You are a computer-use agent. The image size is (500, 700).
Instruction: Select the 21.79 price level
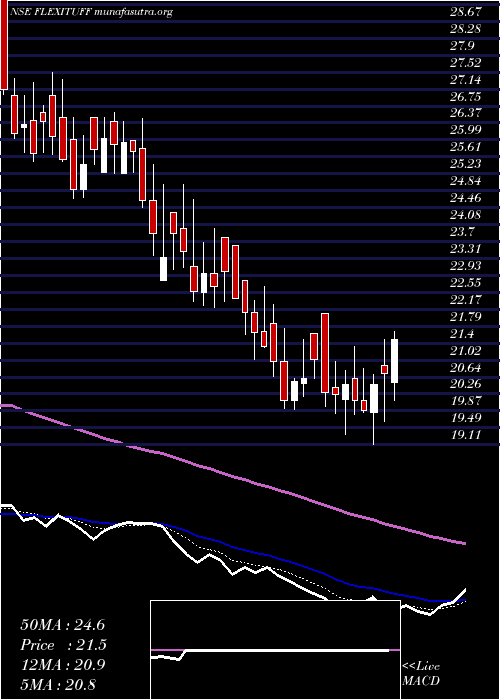coord(466,317)
